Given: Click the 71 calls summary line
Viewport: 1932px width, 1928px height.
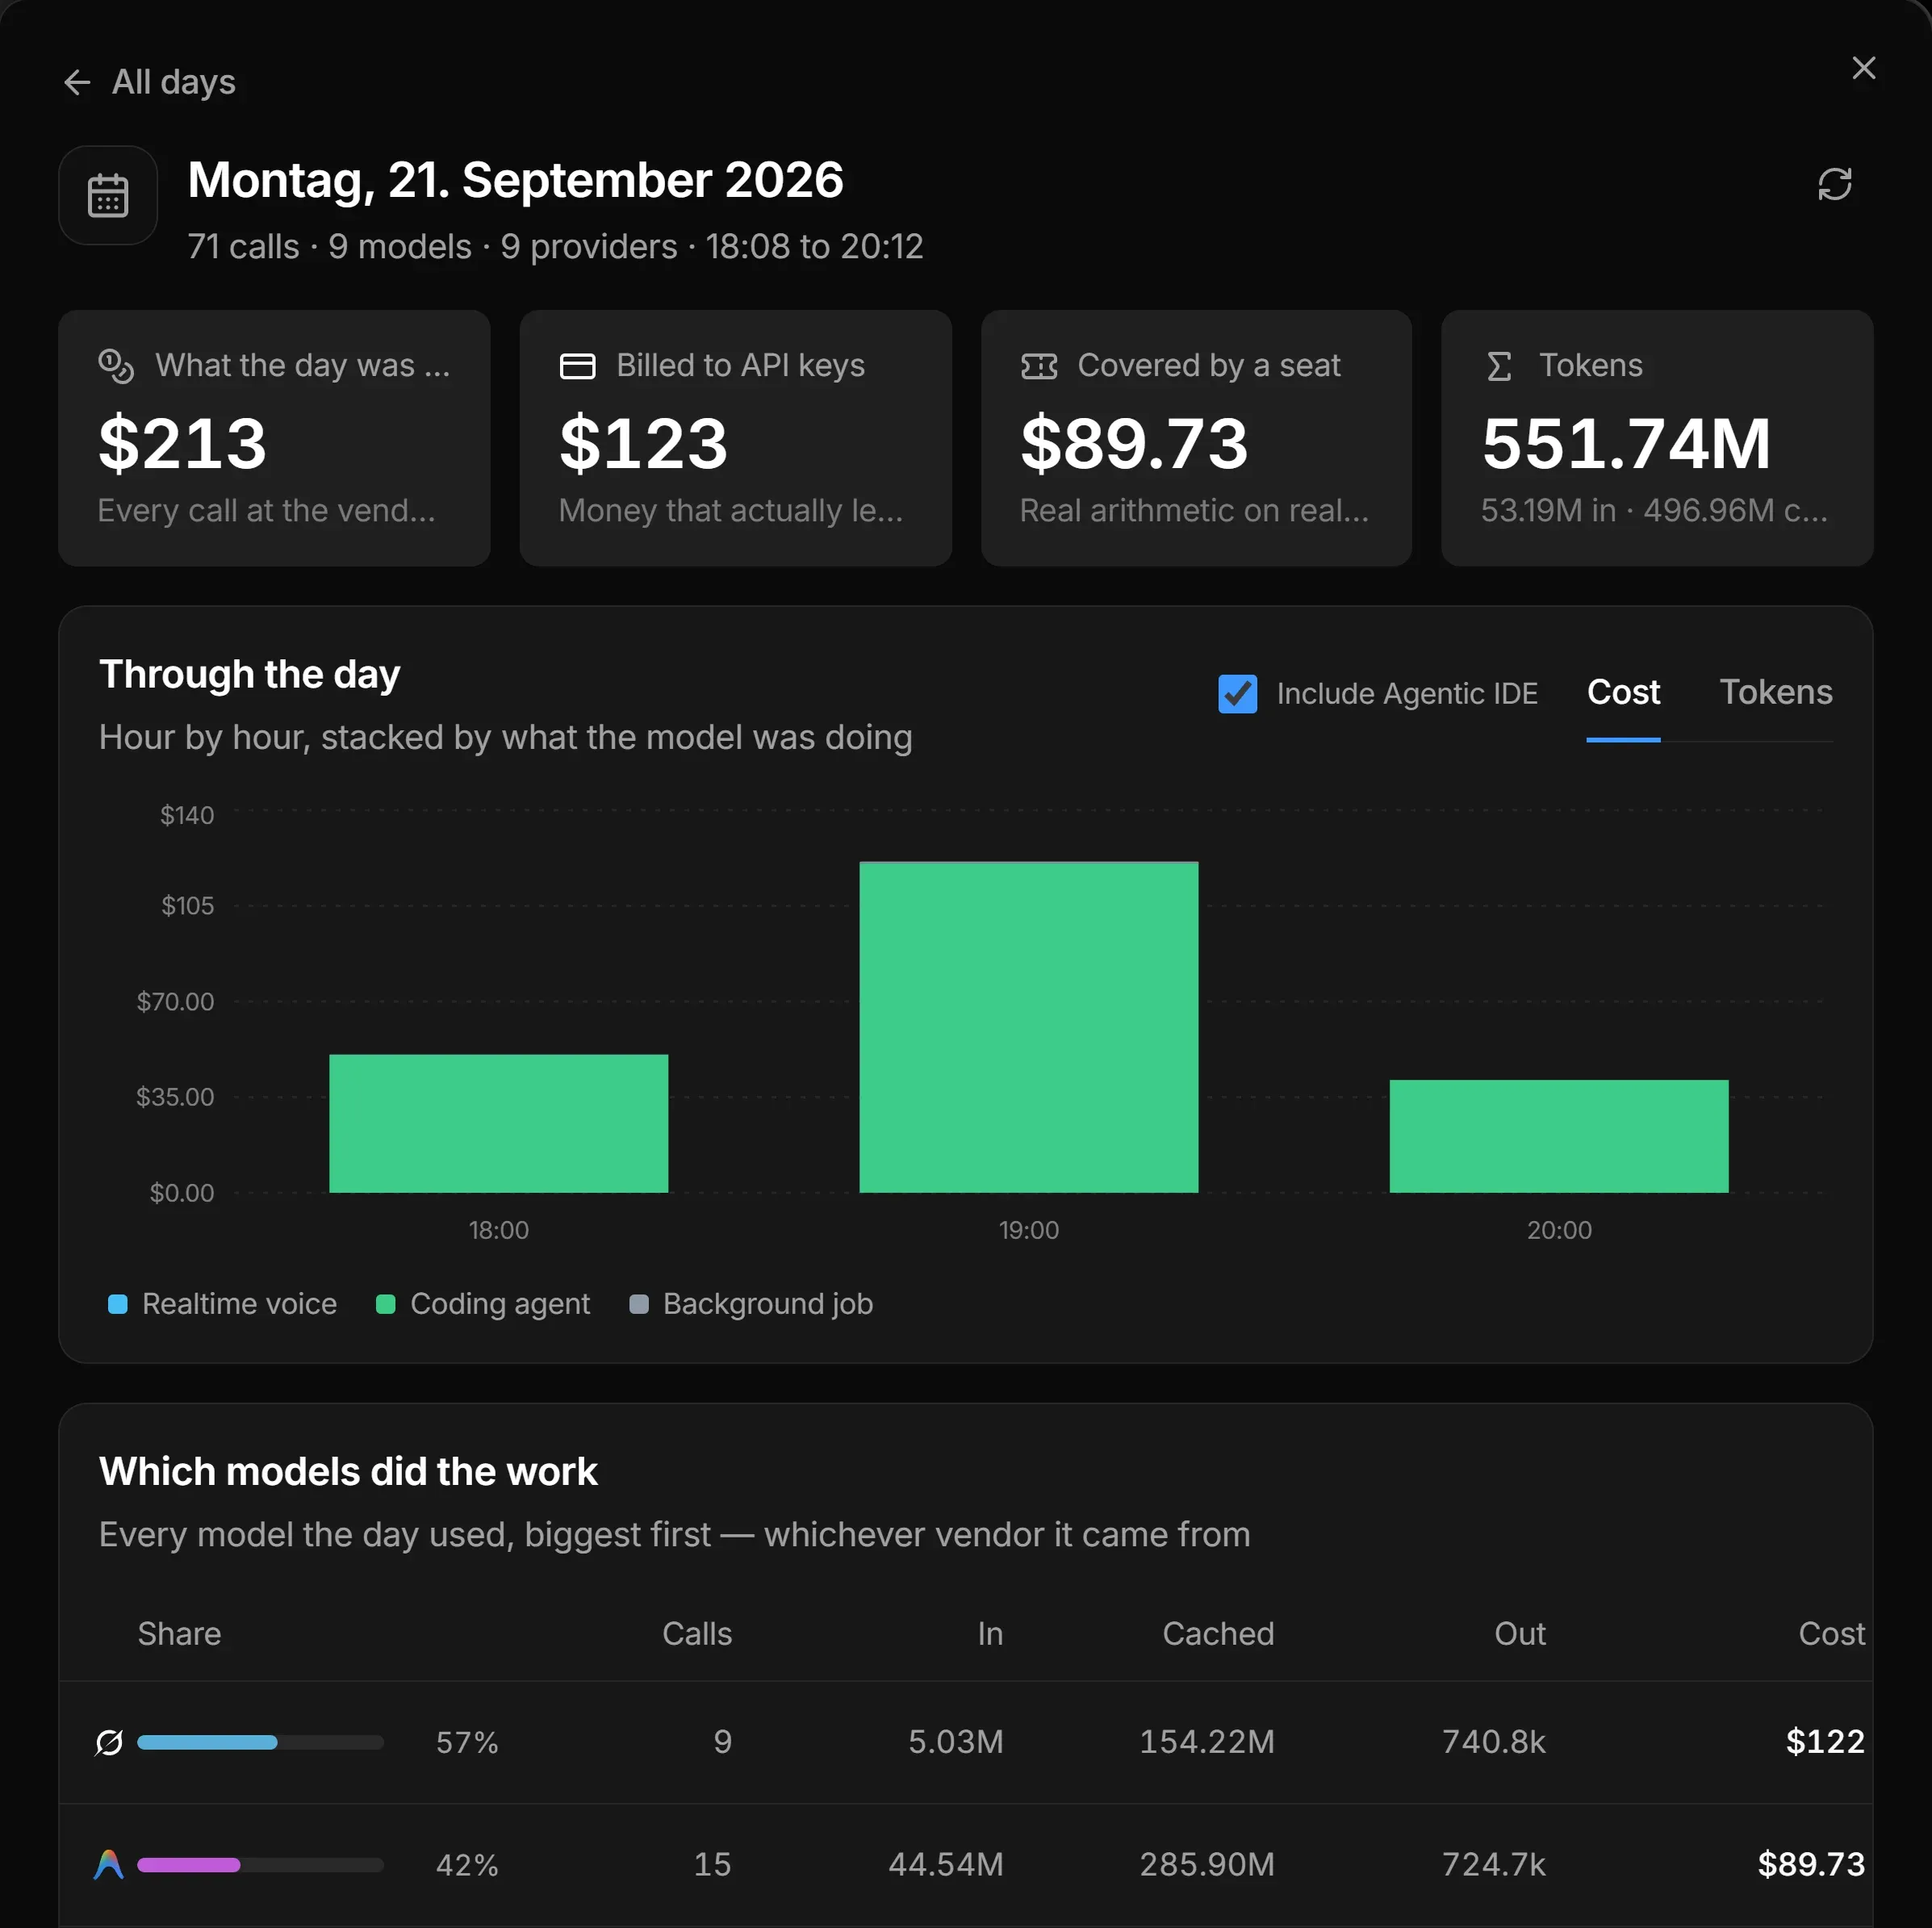Looking at the screenshot, I should [555, 247].
